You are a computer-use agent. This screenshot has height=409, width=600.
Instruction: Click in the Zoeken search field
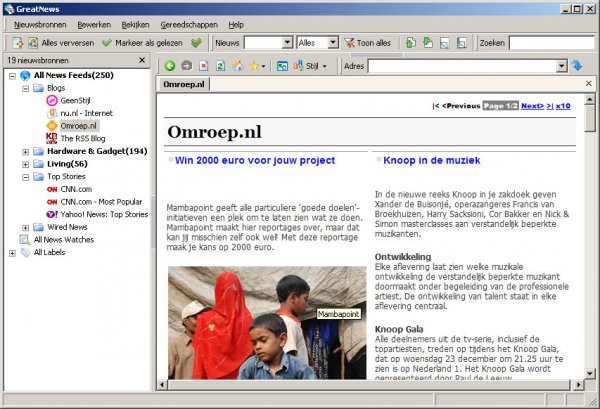[x=552, y=43]
